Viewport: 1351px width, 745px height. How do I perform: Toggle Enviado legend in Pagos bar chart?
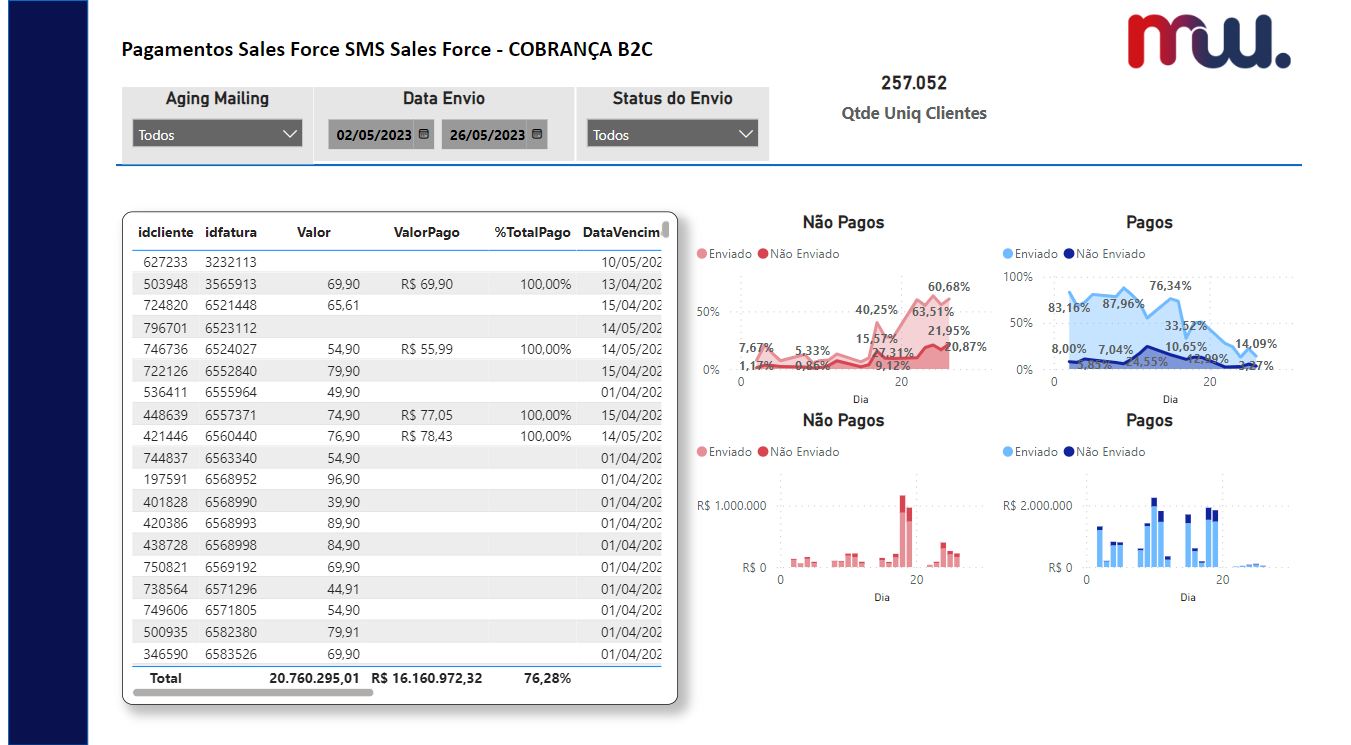pos(1030,452)
